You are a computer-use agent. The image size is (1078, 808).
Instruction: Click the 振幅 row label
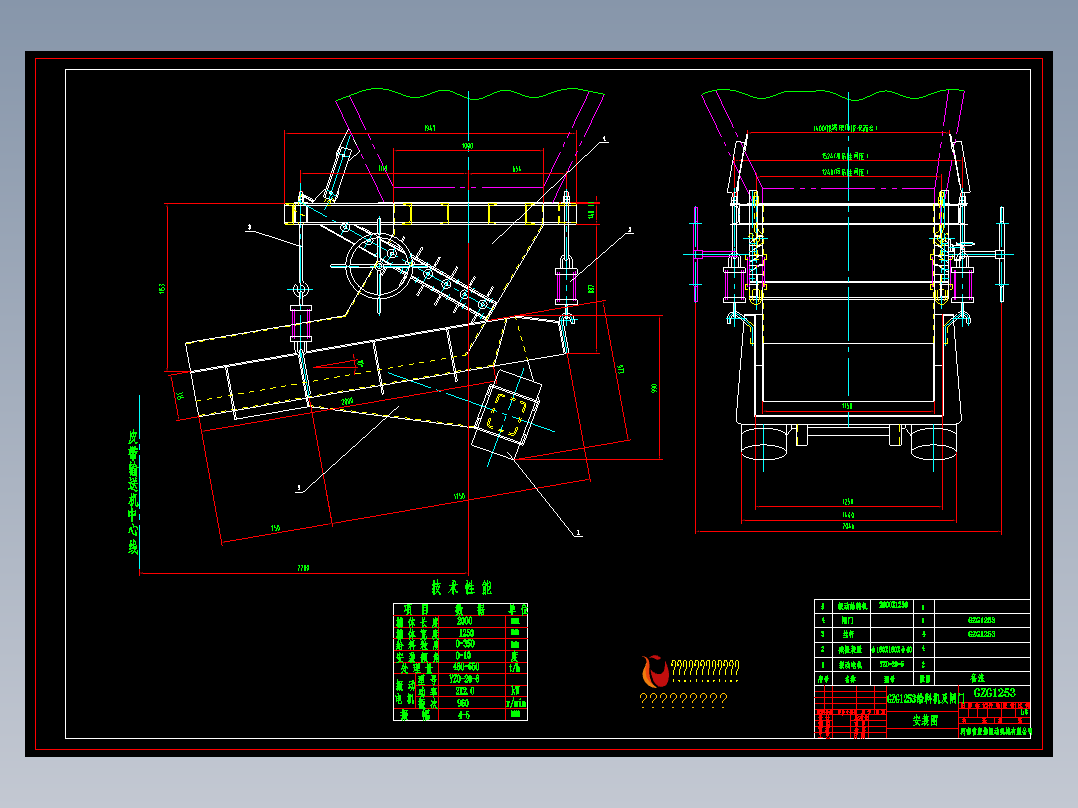click(414, 714)
